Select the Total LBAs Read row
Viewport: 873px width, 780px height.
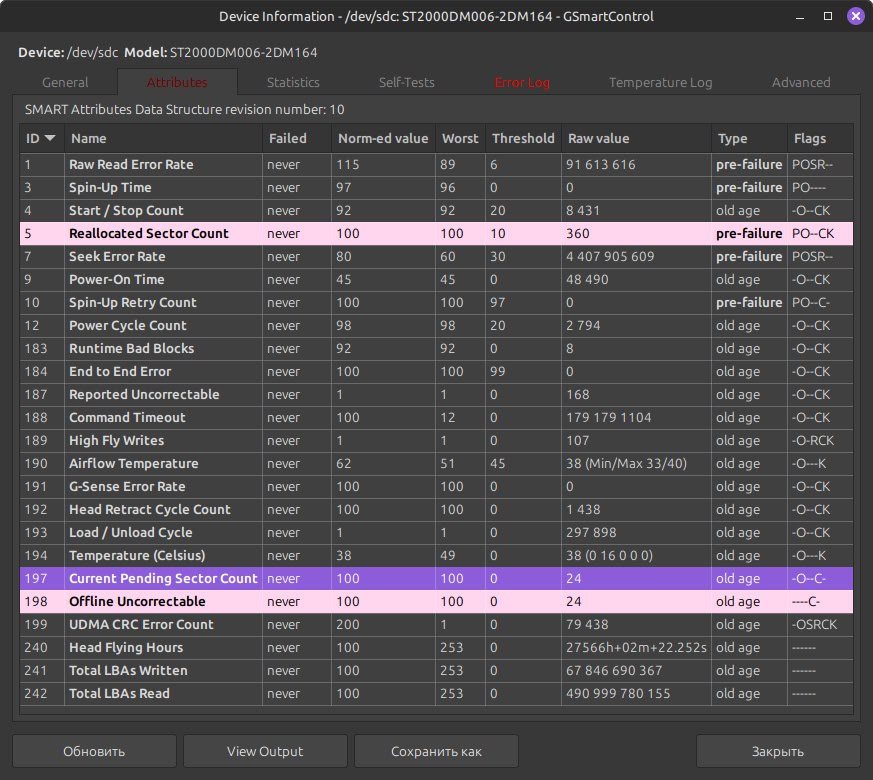[x=436, y=694]
